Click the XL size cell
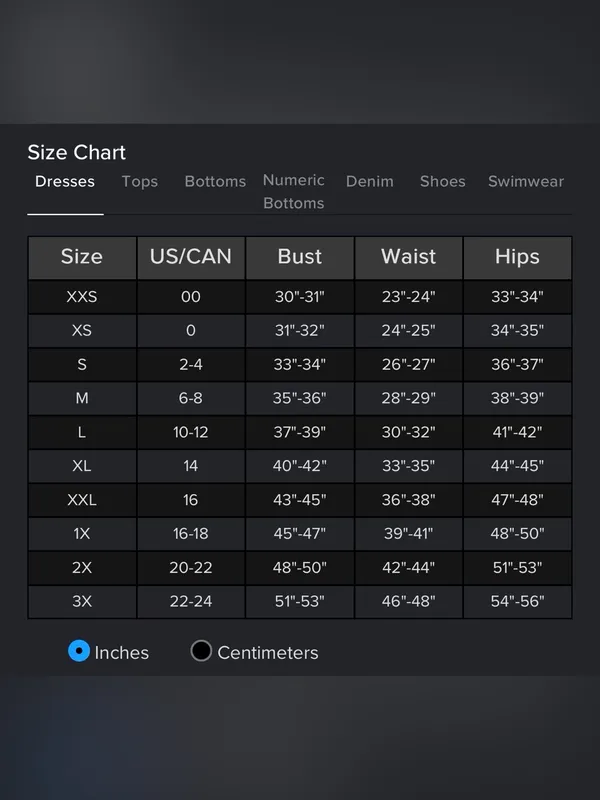Screen dimensions: 600x800 click(82, 466)
